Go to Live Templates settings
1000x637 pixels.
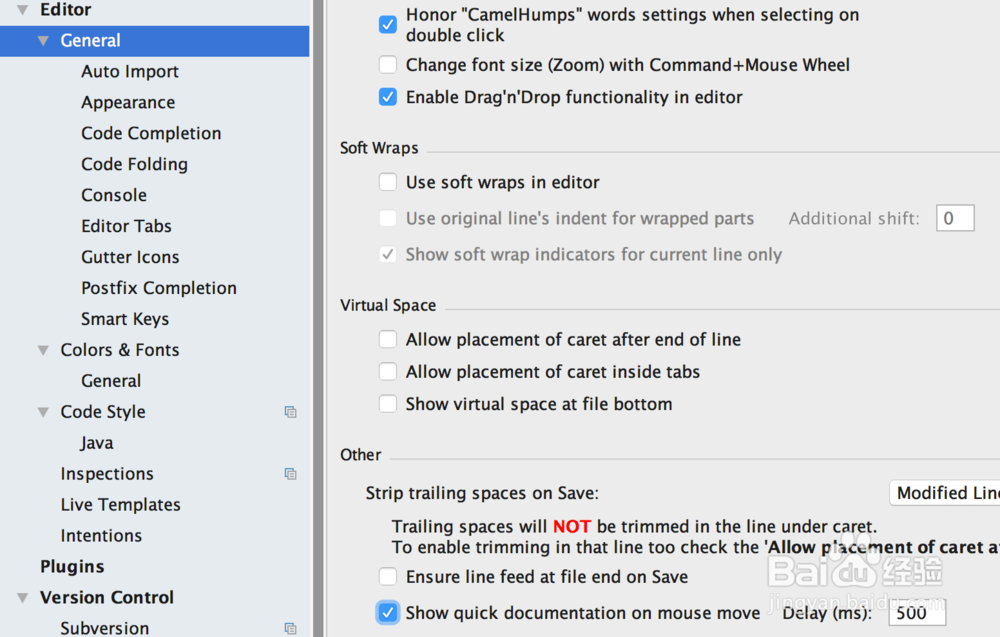[120, 505]
